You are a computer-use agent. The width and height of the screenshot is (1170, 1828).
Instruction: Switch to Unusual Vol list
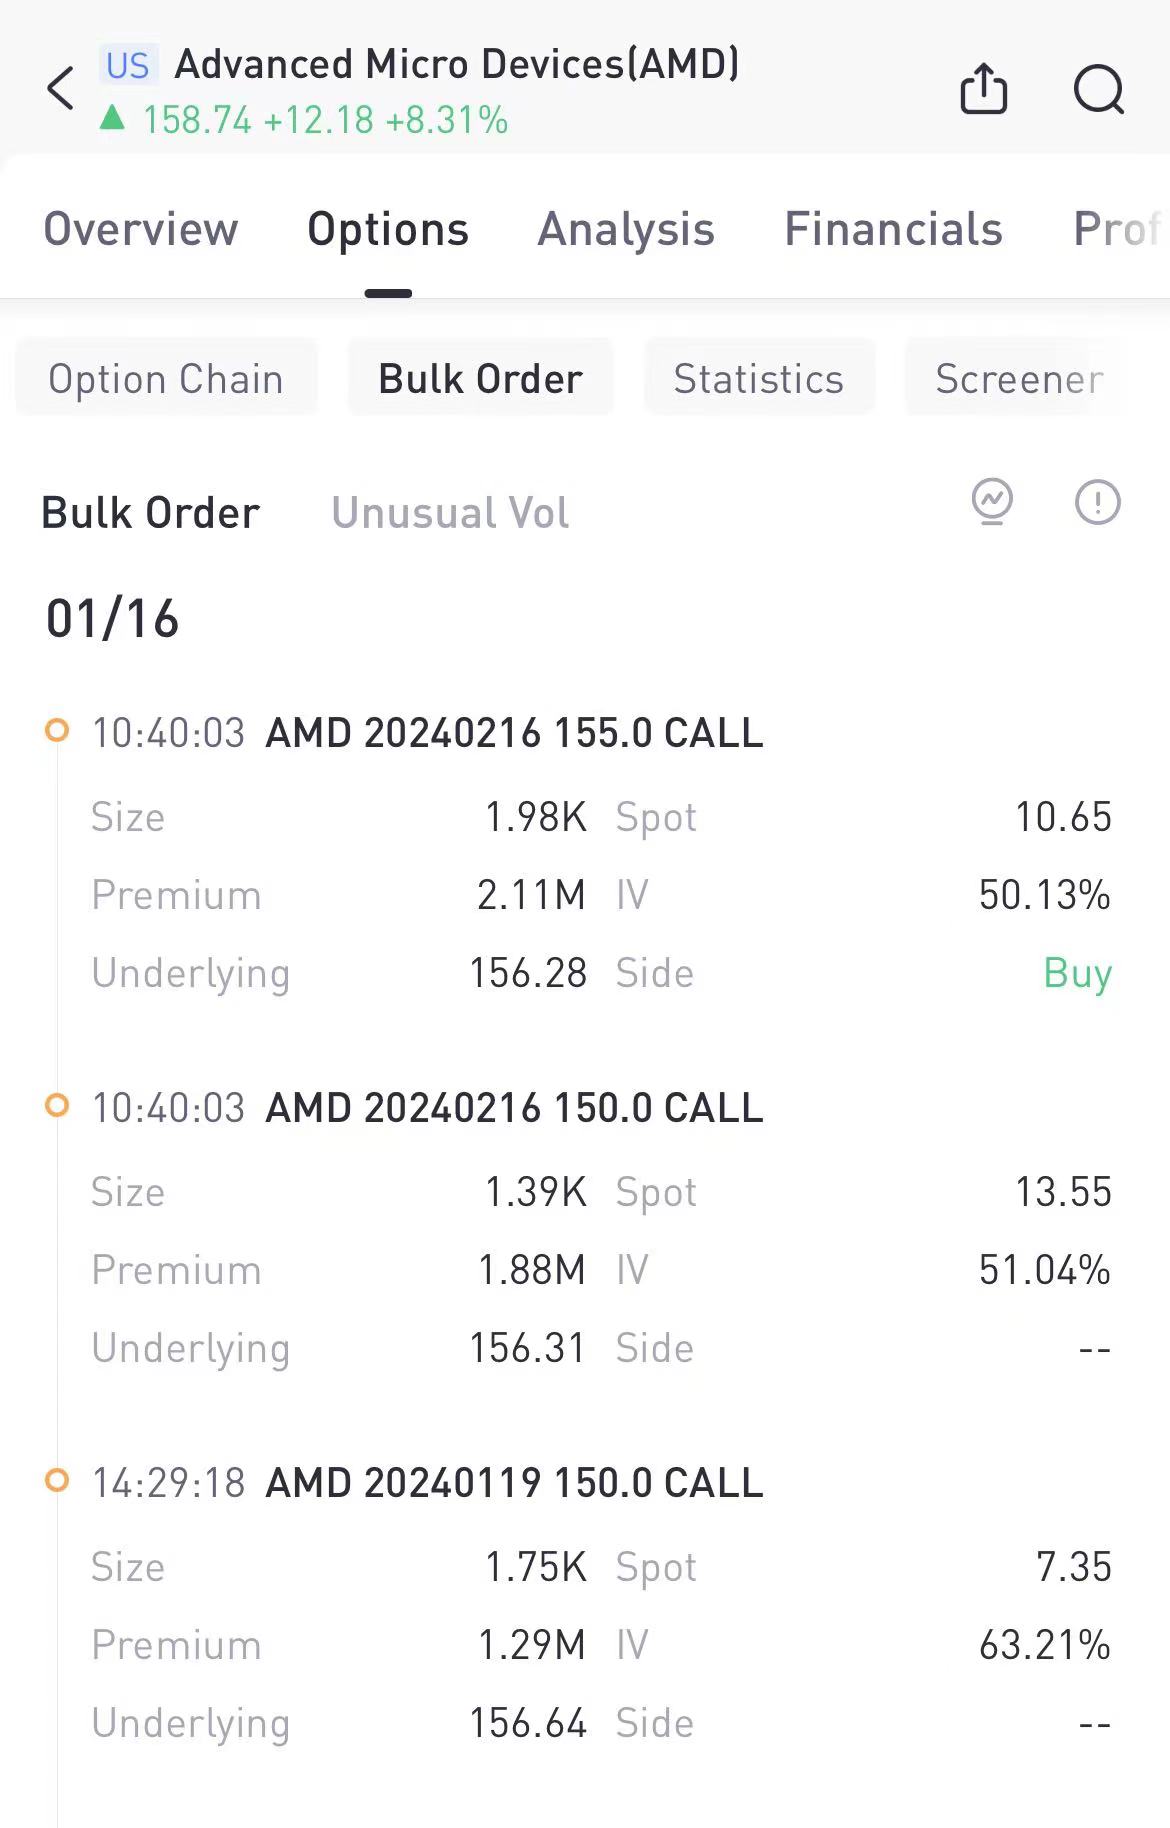click(450, 513)
